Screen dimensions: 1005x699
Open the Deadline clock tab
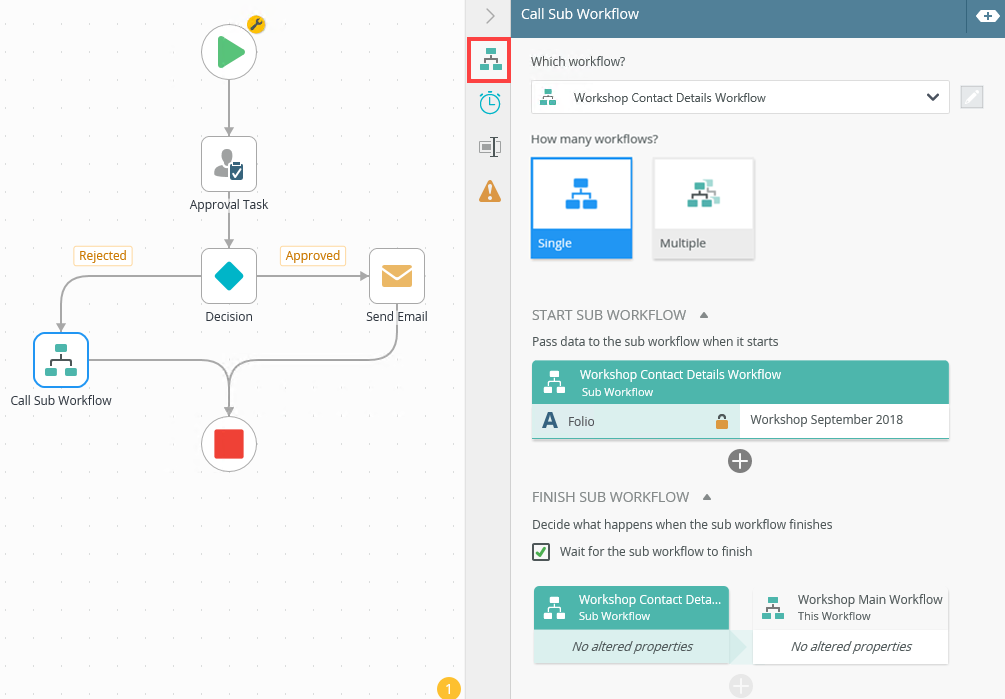[490, 103]
